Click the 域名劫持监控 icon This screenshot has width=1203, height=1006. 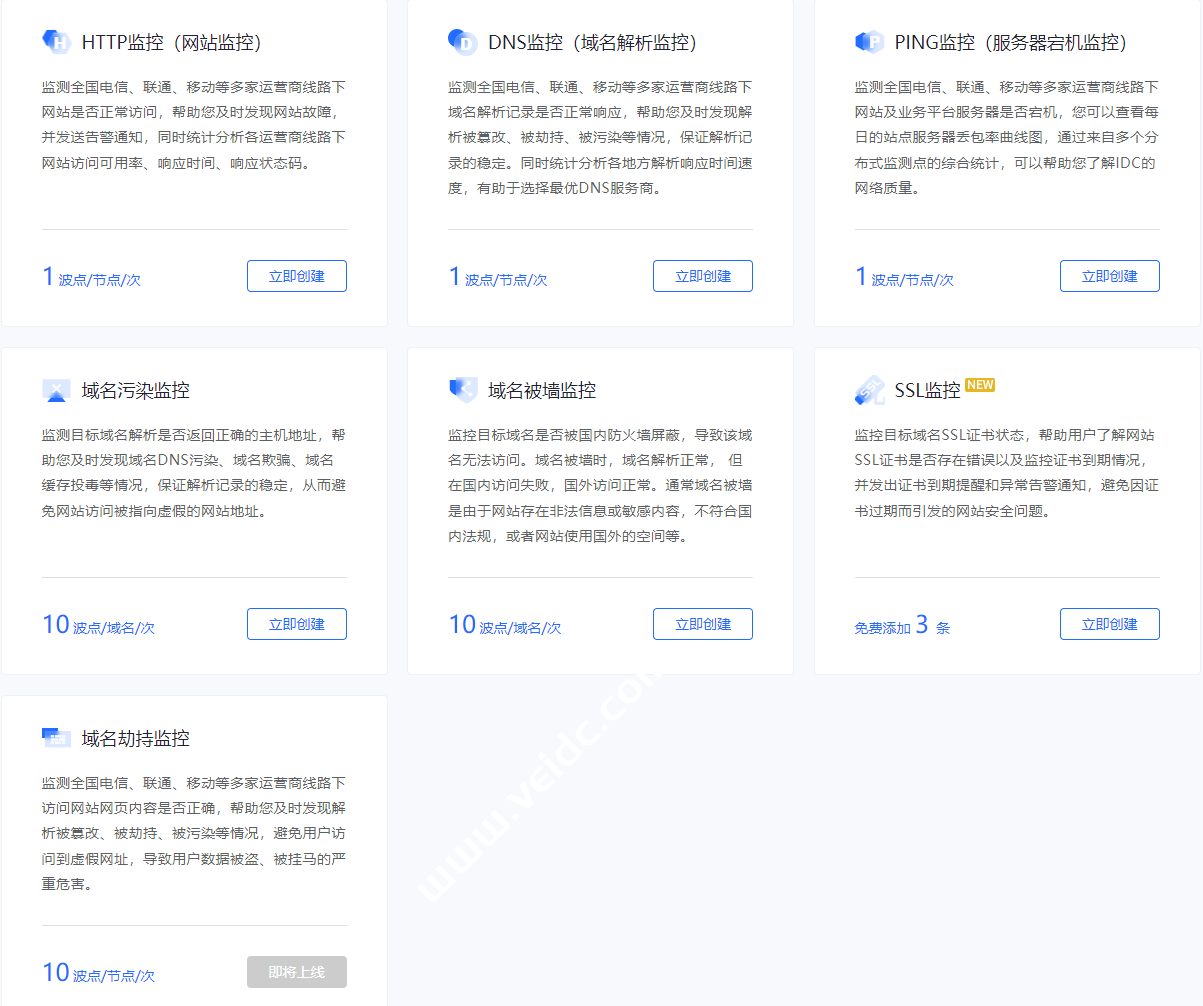(57, 738)
